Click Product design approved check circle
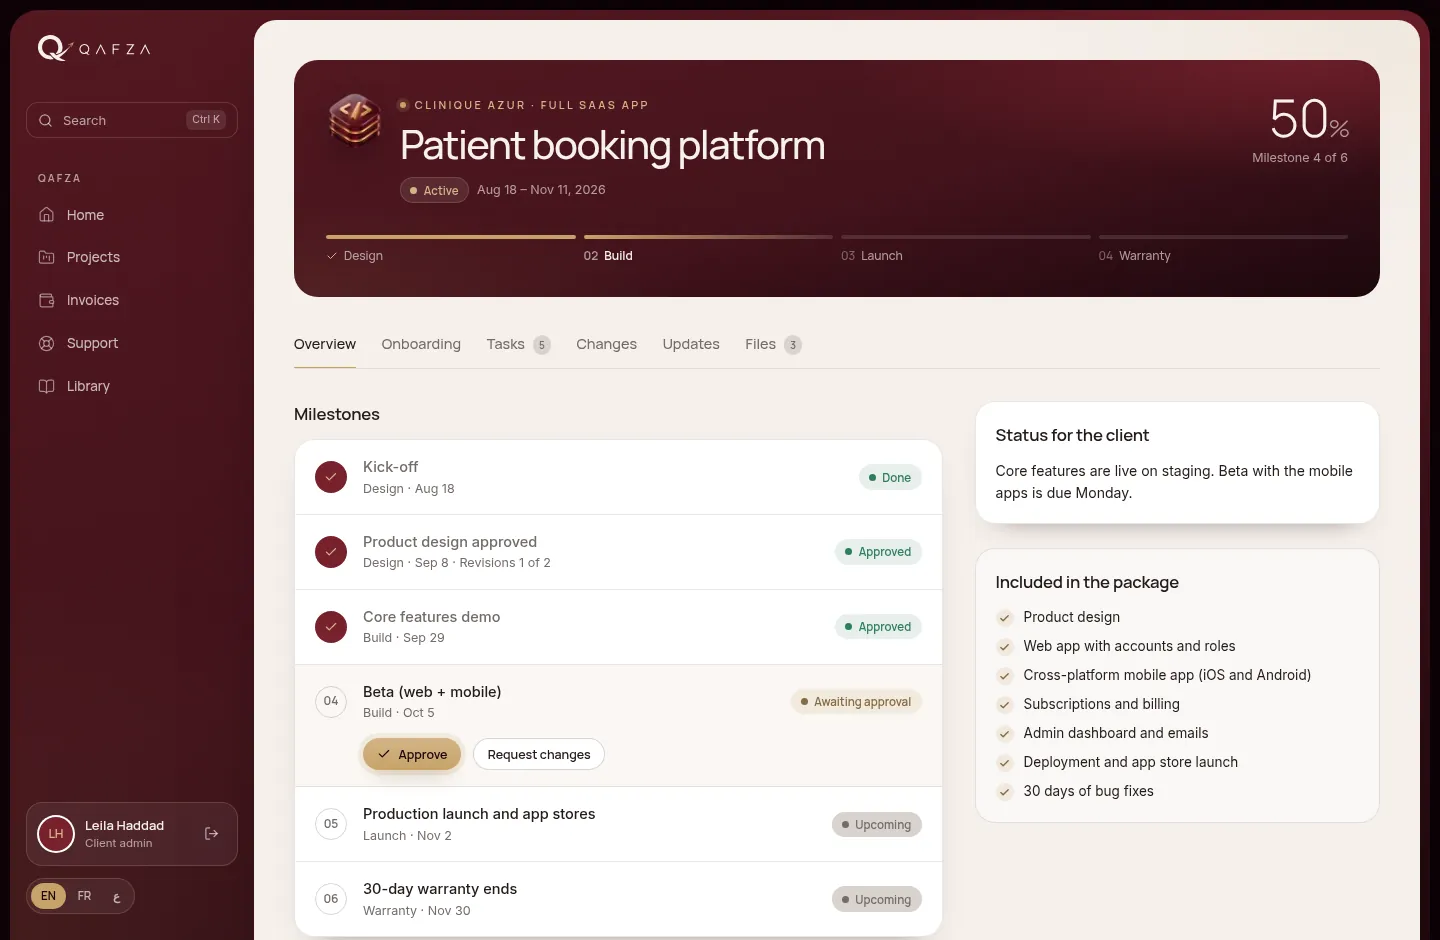The image size is (1440, 940). pos(331,552)
